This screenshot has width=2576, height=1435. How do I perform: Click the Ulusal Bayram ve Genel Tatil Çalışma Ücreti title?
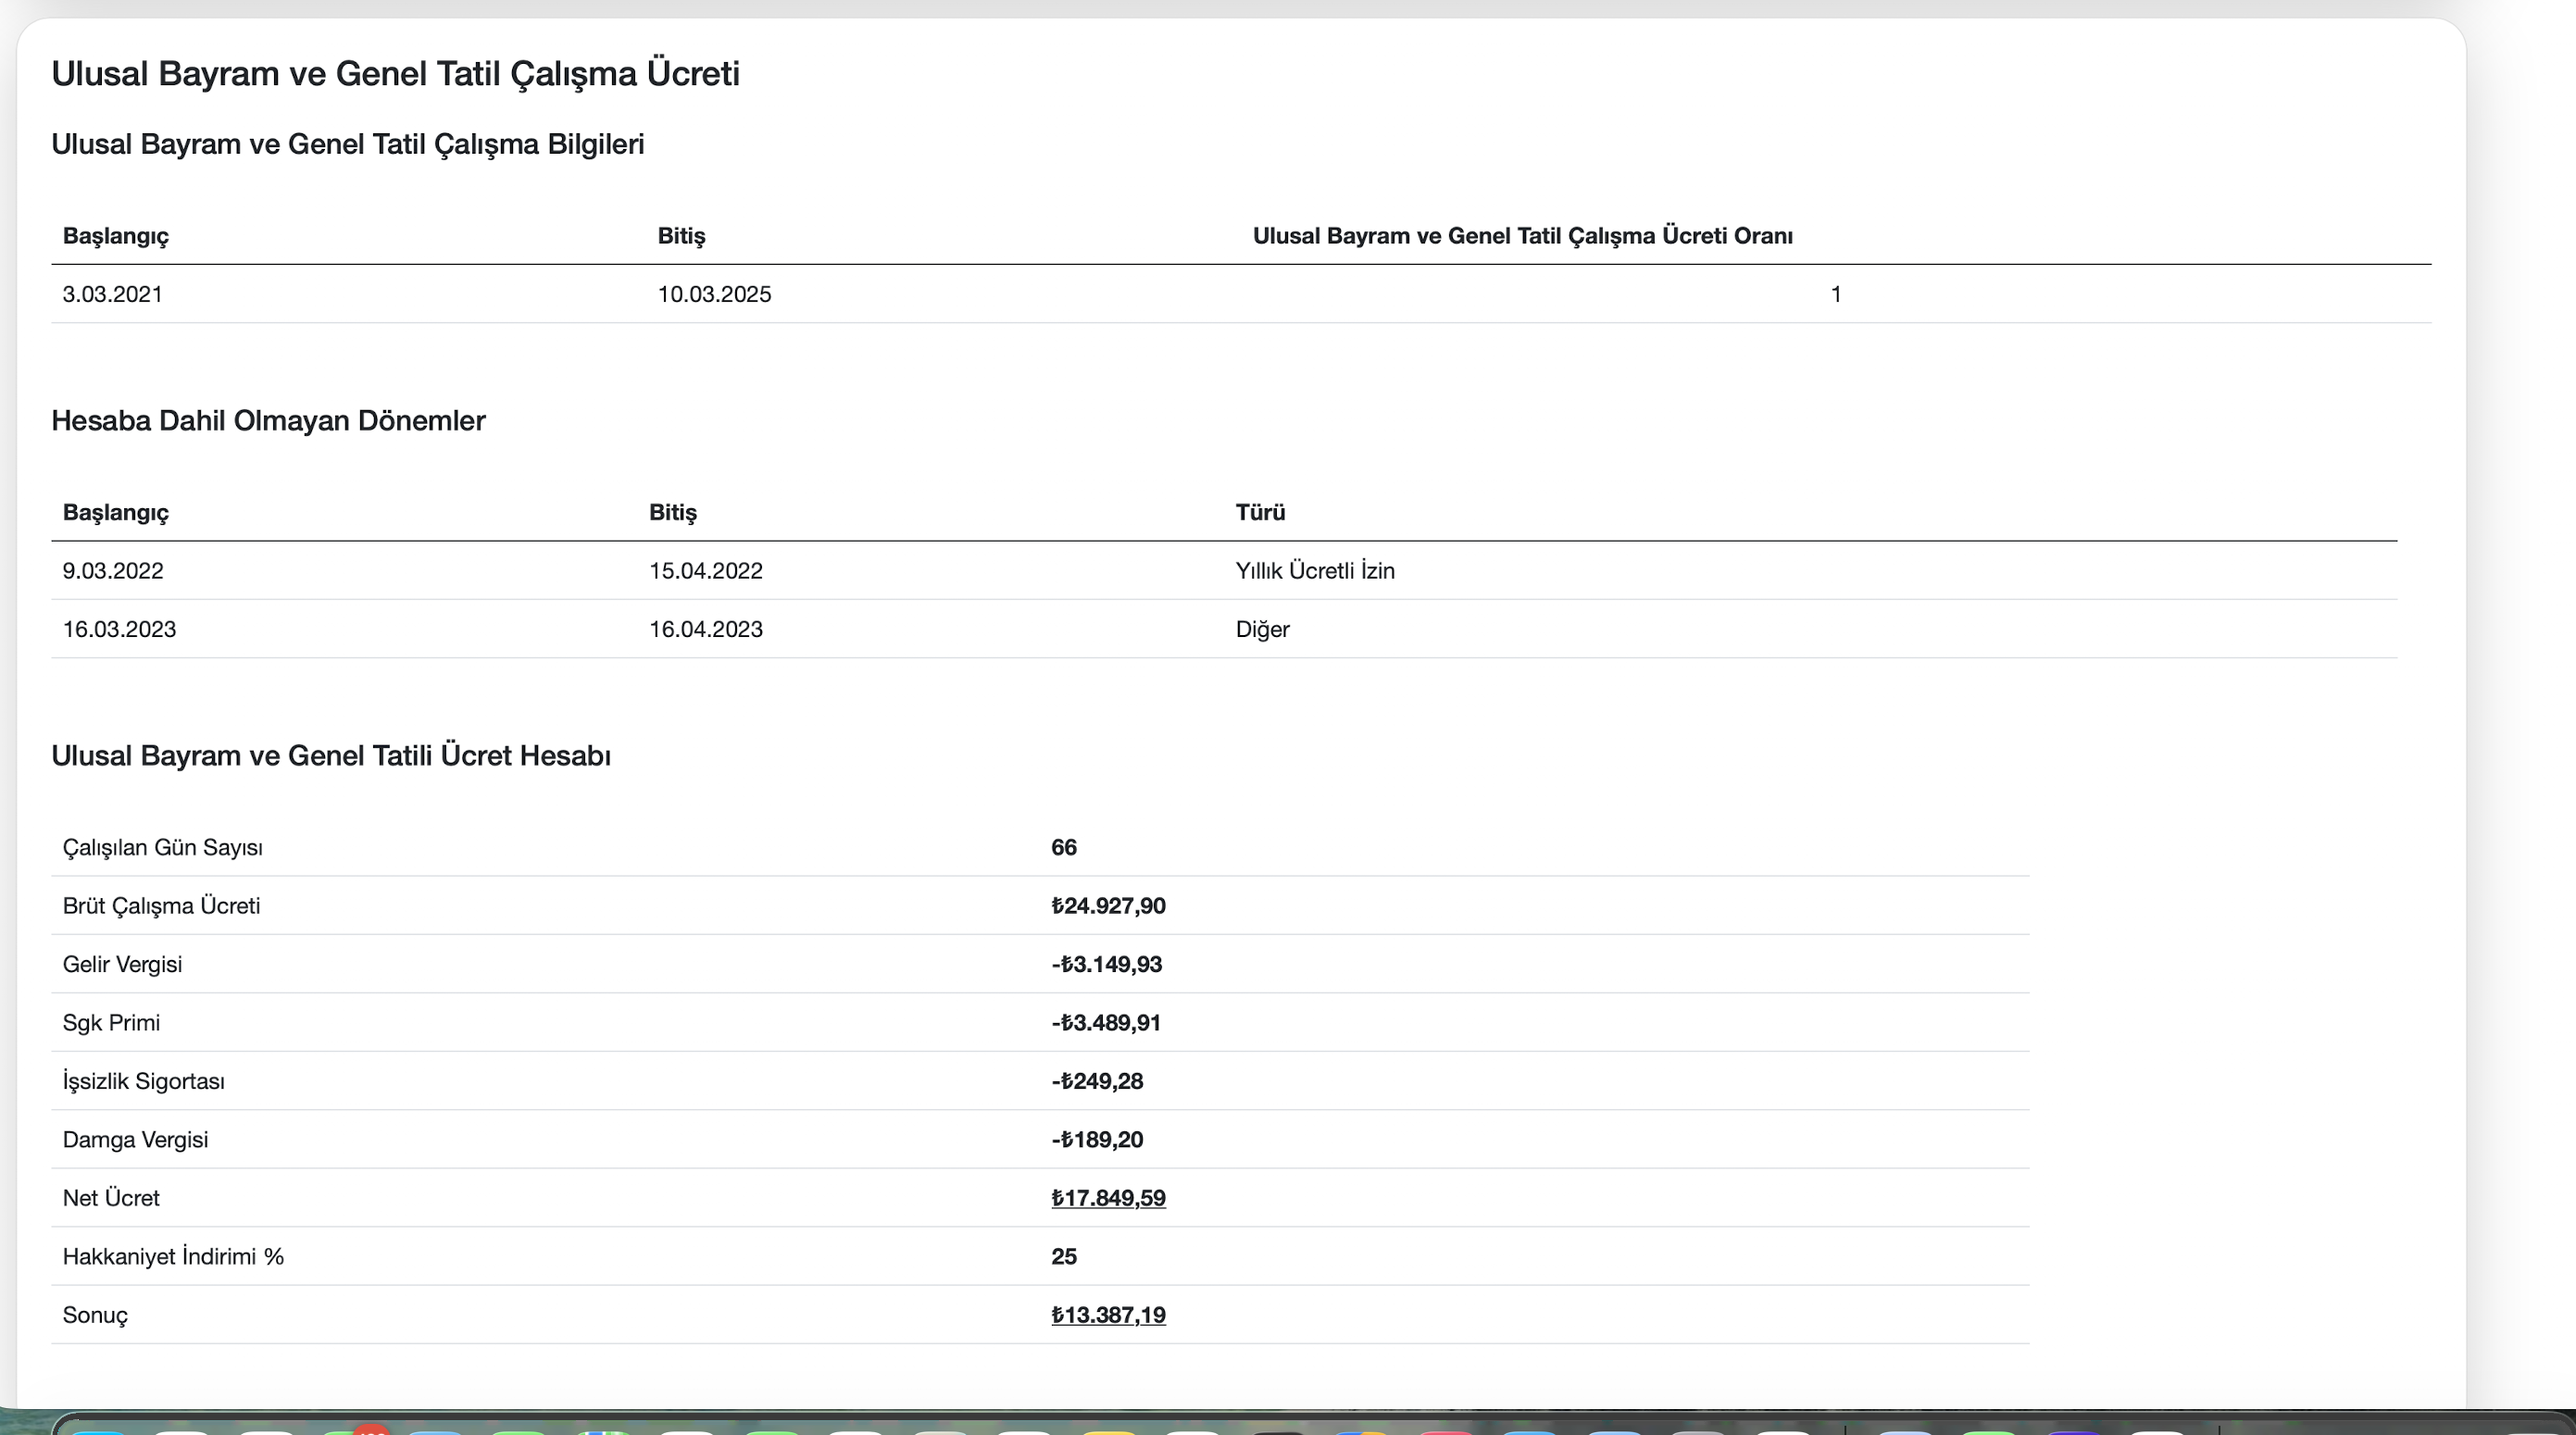point(395,74)
